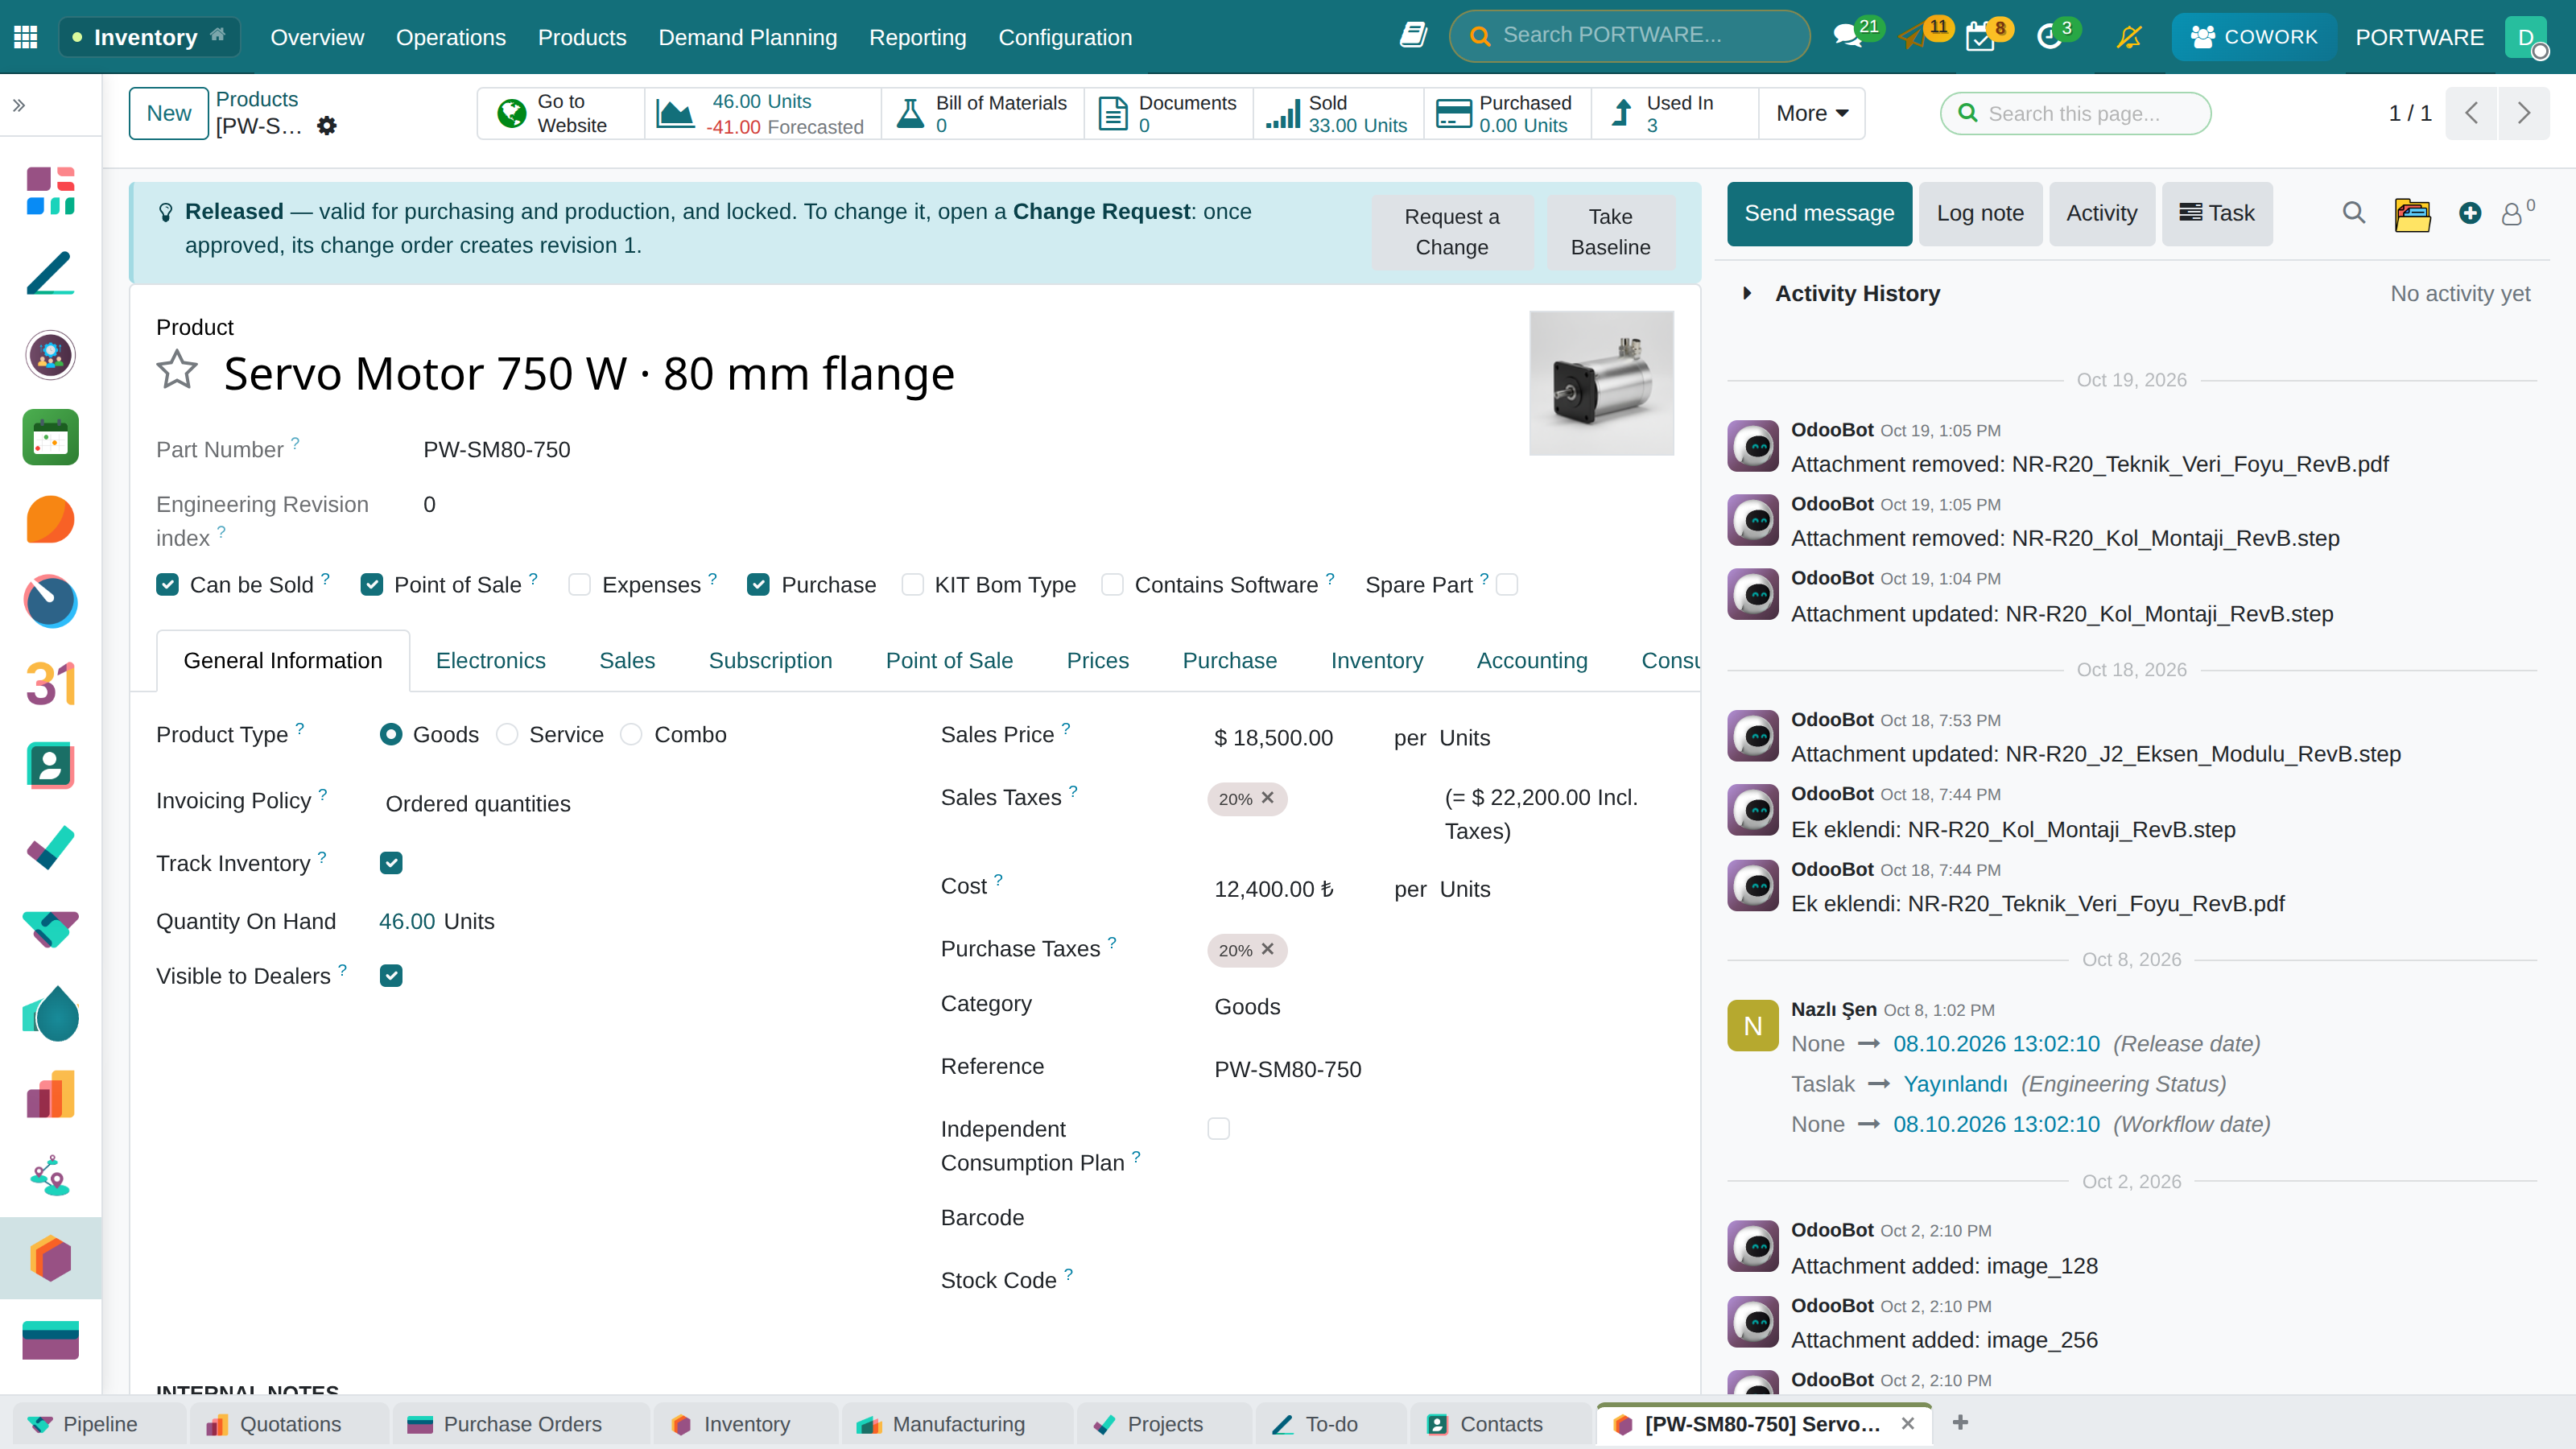Screen dimensions: 2576x1449
Task: Open the activities calendar icon with badge 8
Action: (1980, 37)
